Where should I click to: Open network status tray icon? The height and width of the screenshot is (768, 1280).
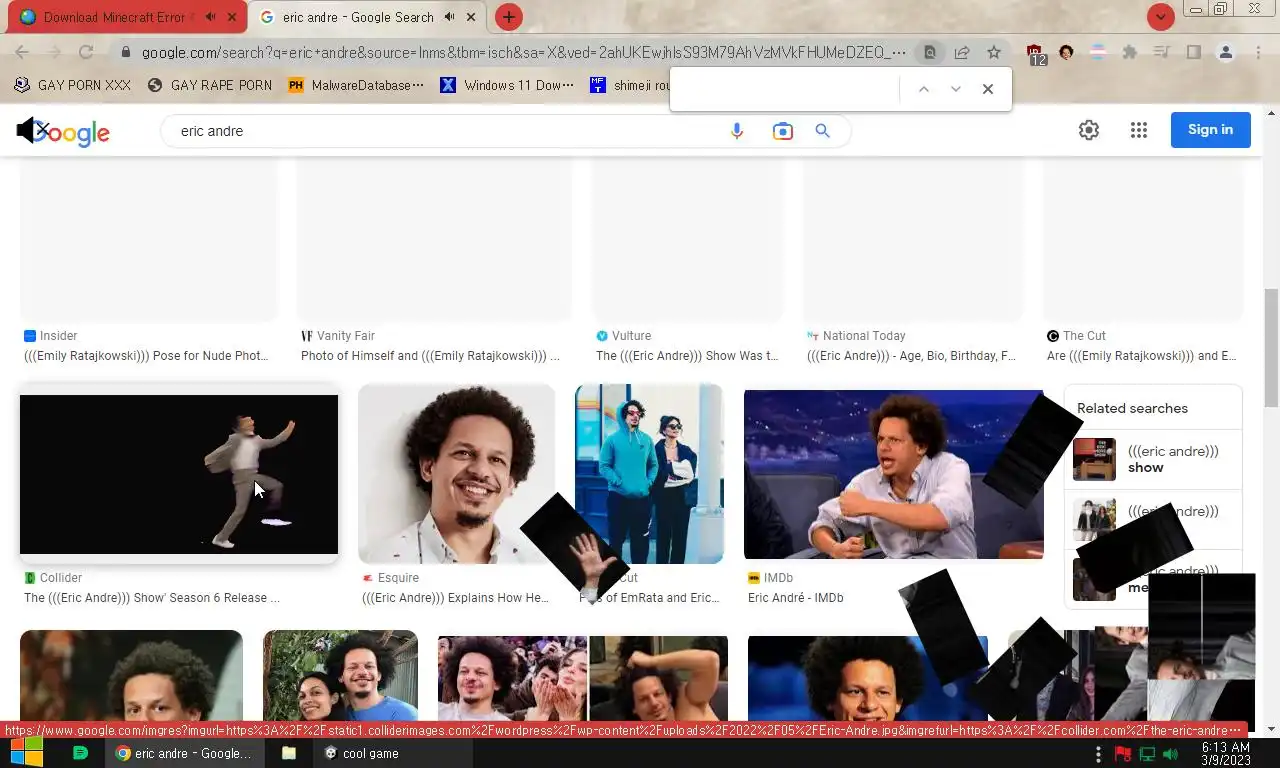click(x=1147, y=753)
